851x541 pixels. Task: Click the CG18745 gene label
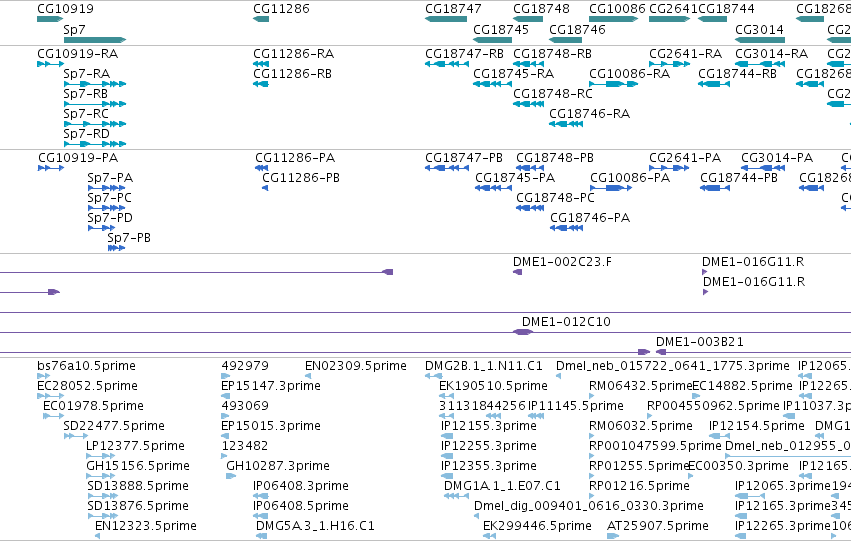coord(500,29)
